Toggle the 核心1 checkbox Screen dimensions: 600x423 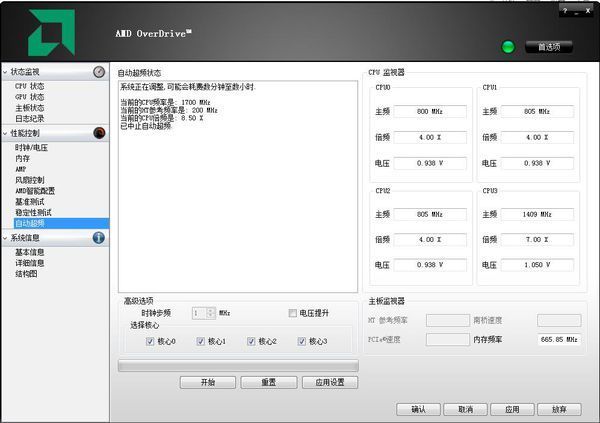coord(201,341)
